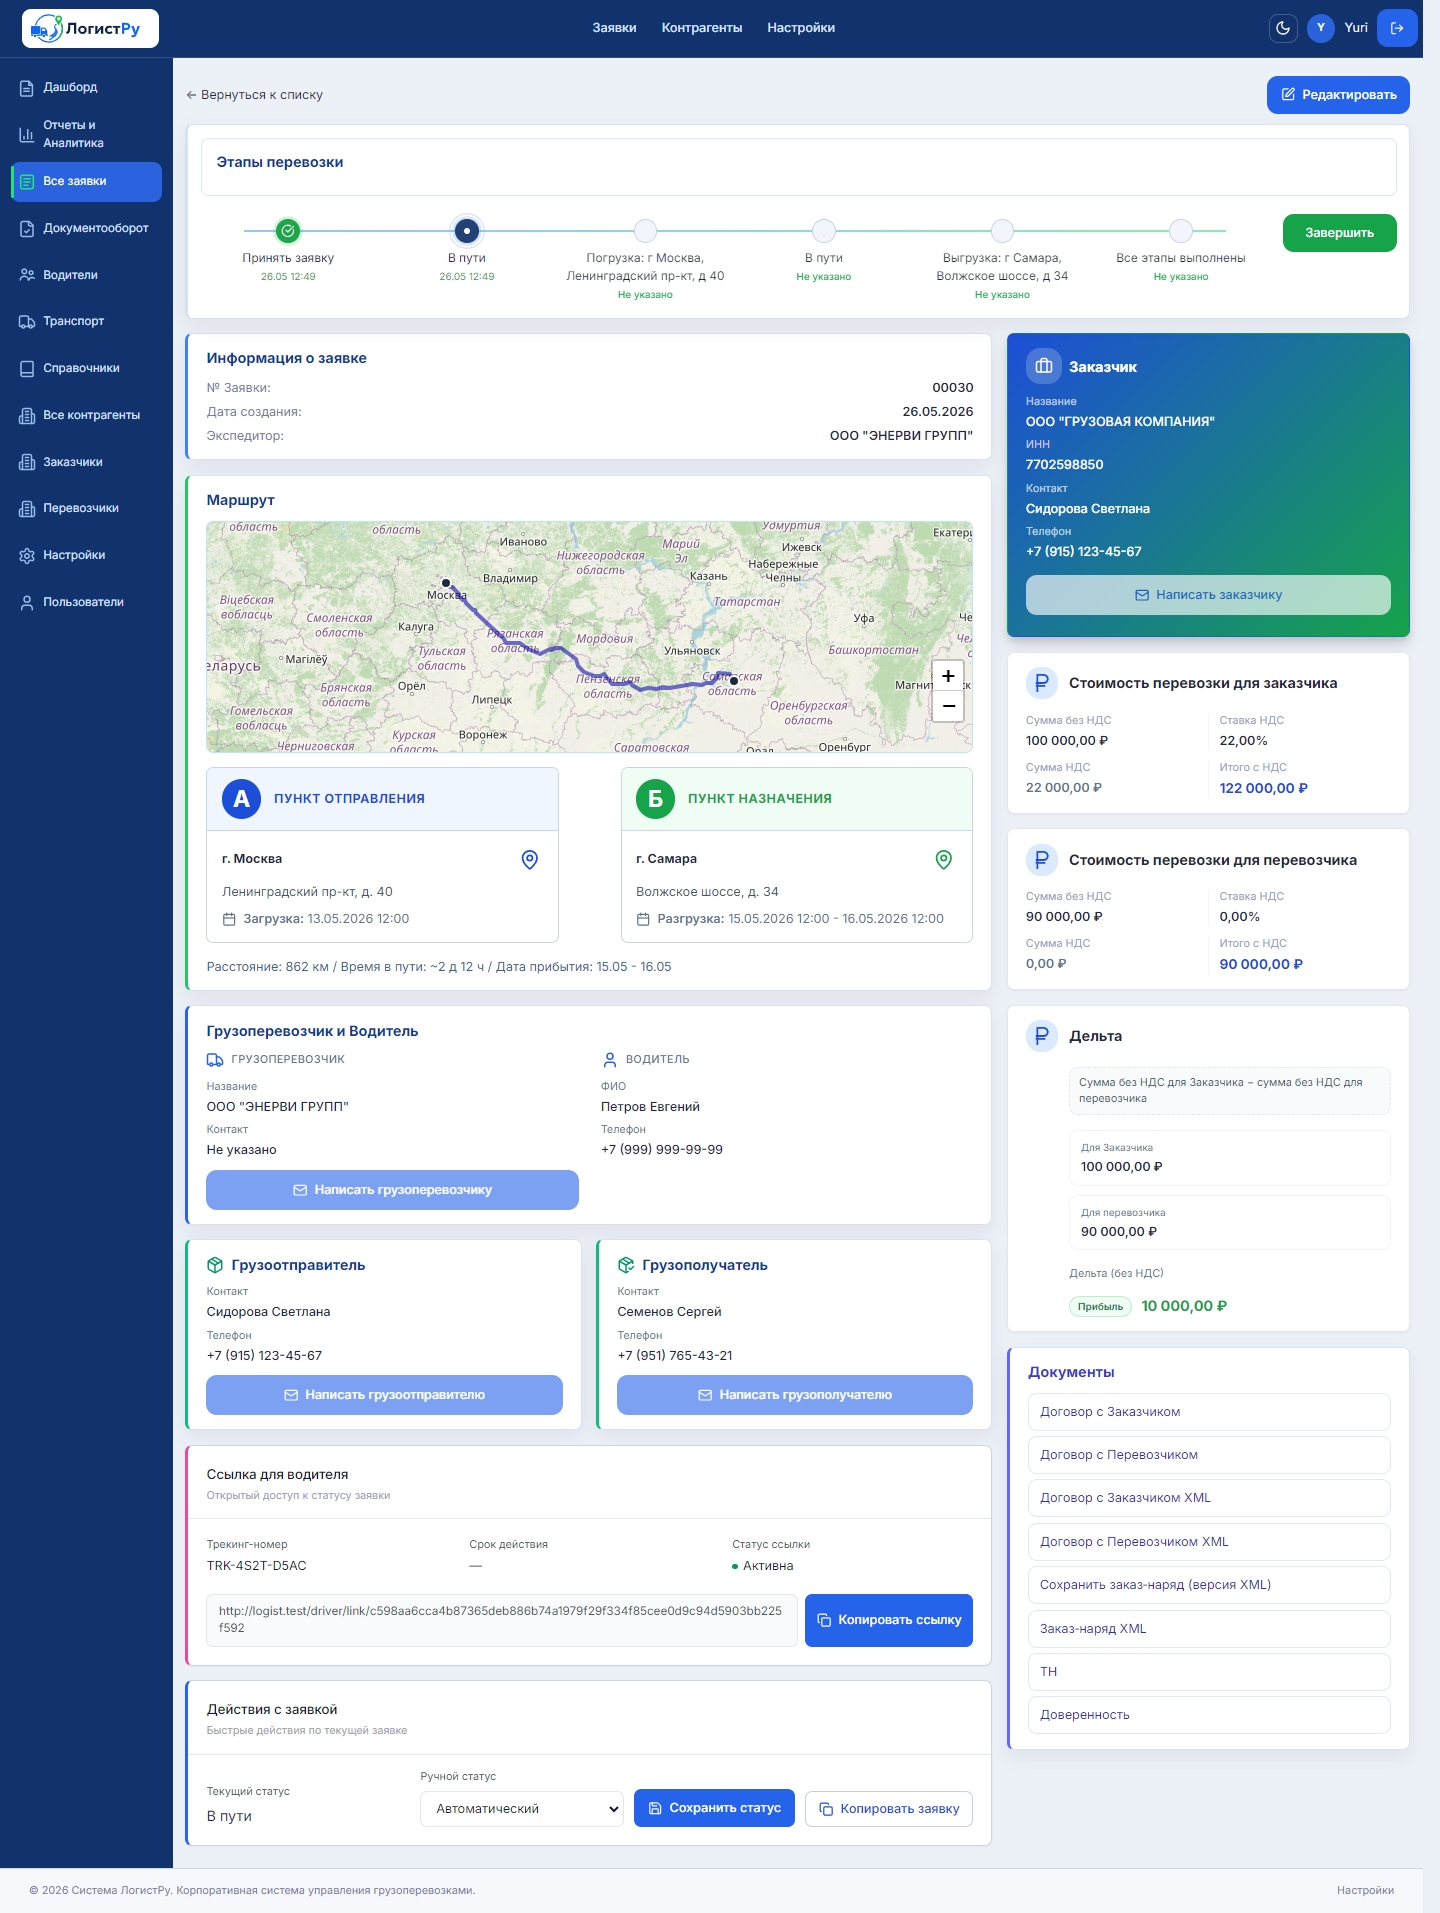Open Дашборд in sidebar

tap(86, 88)
